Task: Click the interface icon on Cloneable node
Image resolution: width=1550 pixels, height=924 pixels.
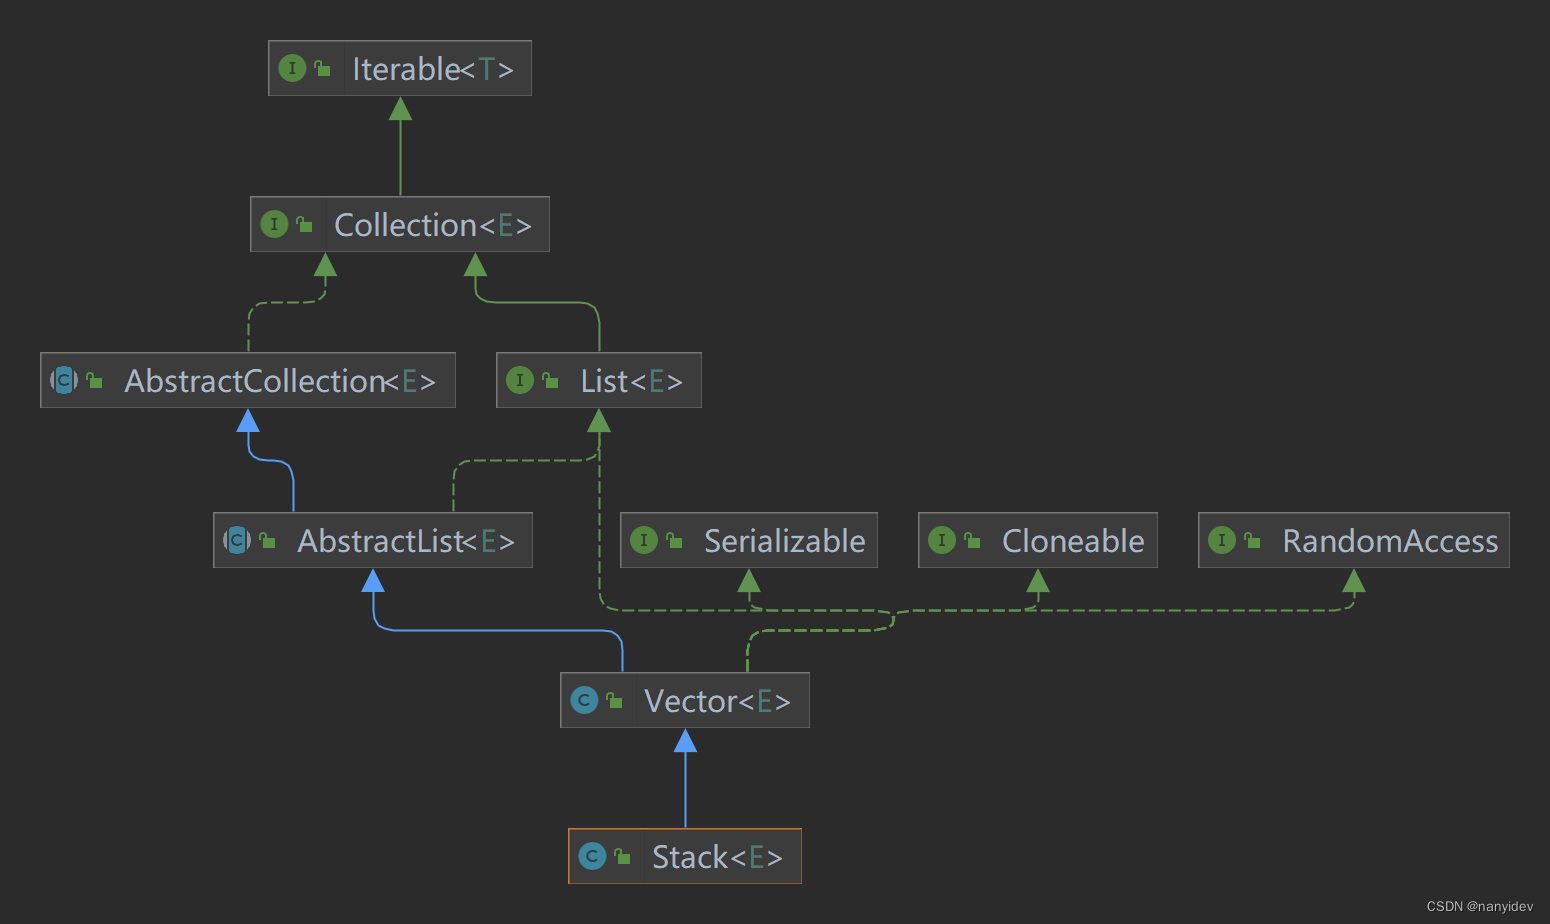Action: pyautogui.click(x=942, y=540)
